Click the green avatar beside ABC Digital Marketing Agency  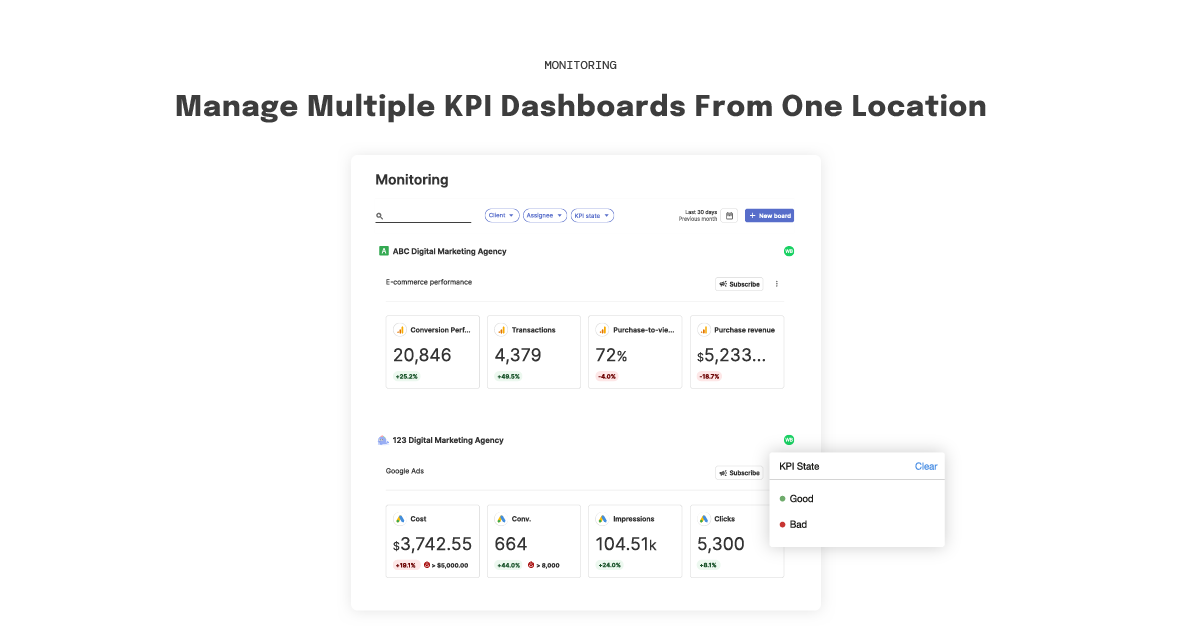click(x=788, y=251)
